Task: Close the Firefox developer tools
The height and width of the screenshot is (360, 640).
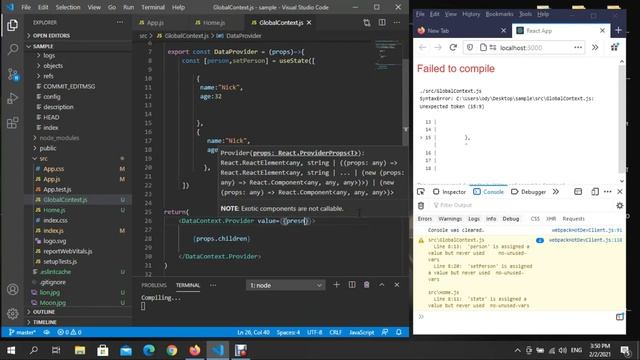Action: [x=620, y=191]
